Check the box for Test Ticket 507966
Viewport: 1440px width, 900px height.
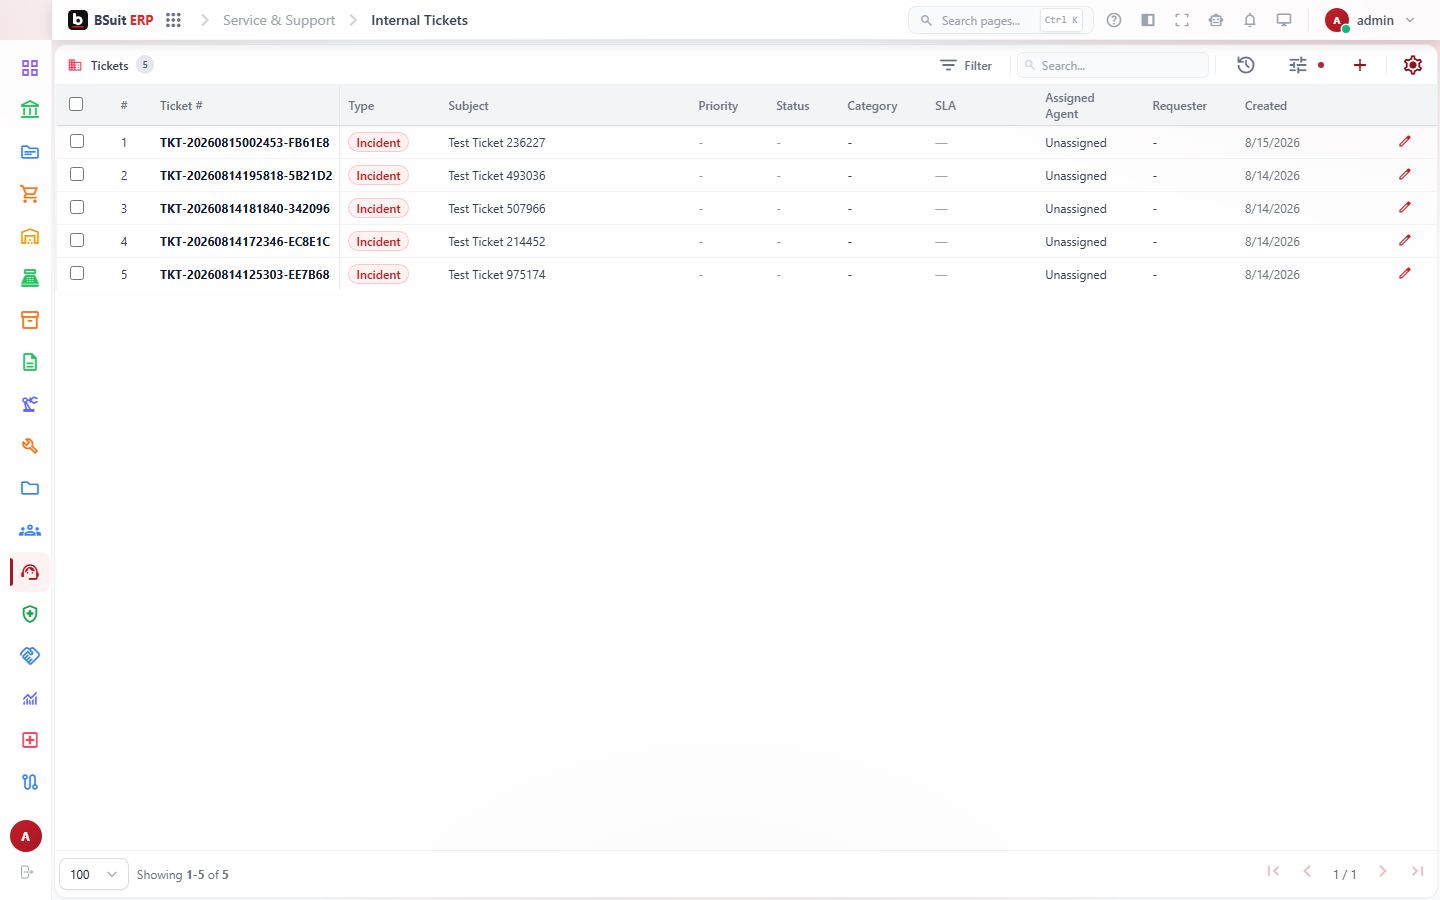click(x=77, y=207)
